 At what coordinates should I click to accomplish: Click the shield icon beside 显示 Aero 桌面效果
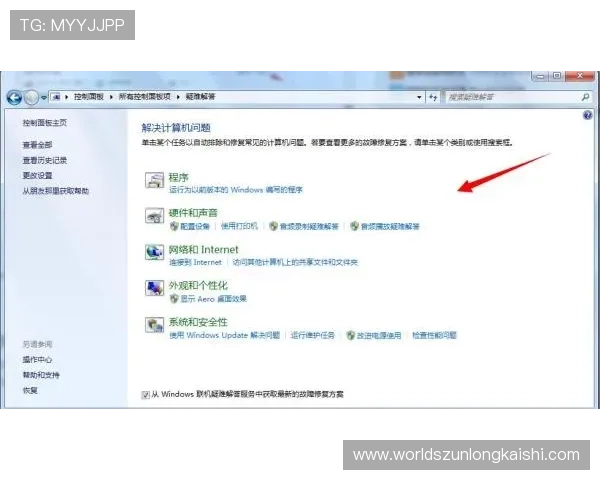[x=174, y=299]
